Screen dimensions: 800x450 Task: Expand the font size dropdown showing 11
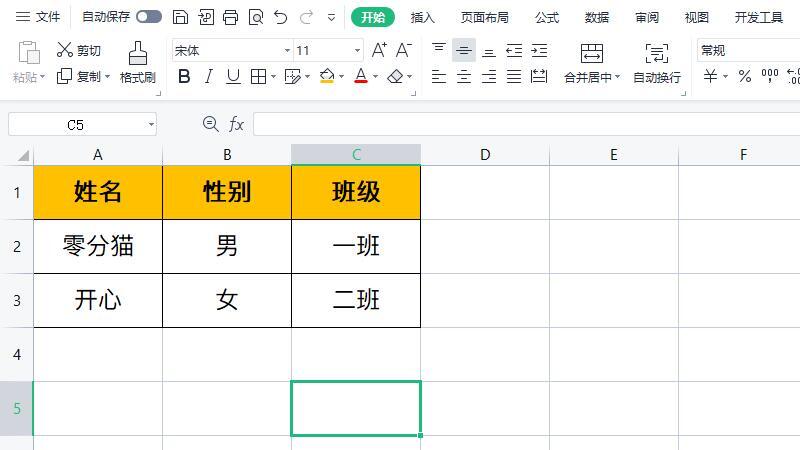[x=357, y=50]
